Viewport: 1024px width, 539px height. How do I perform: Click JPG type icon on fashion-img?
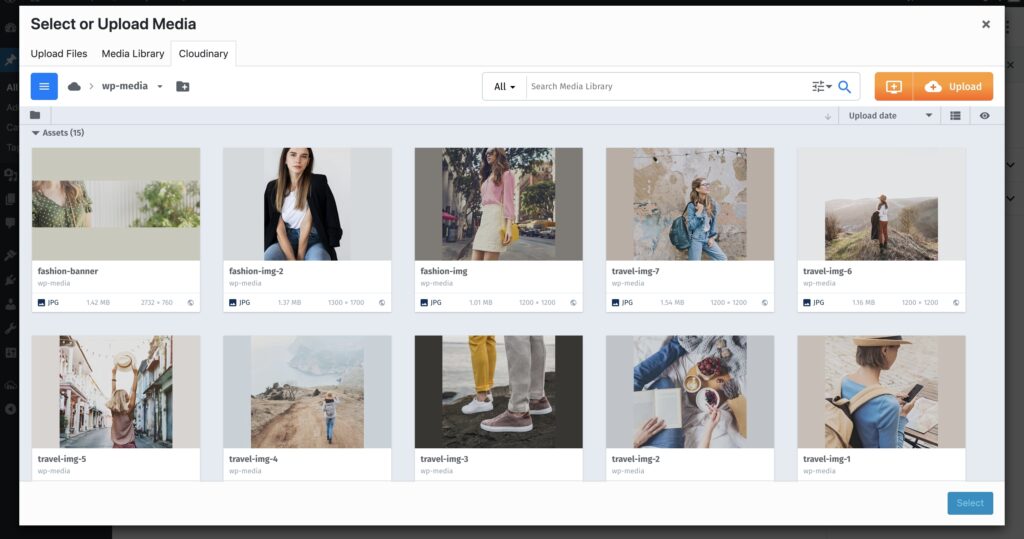424,302
